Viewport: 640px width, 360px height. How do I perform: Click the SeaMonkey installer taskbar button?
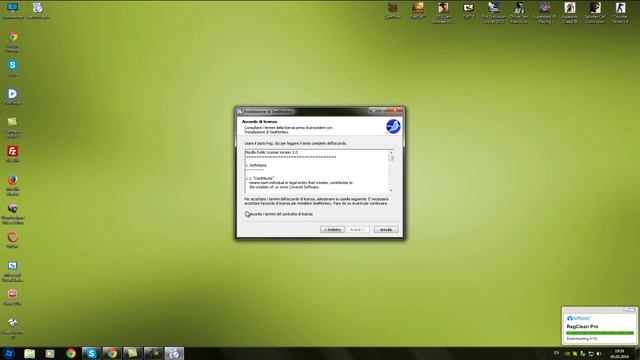click(174, 353)
